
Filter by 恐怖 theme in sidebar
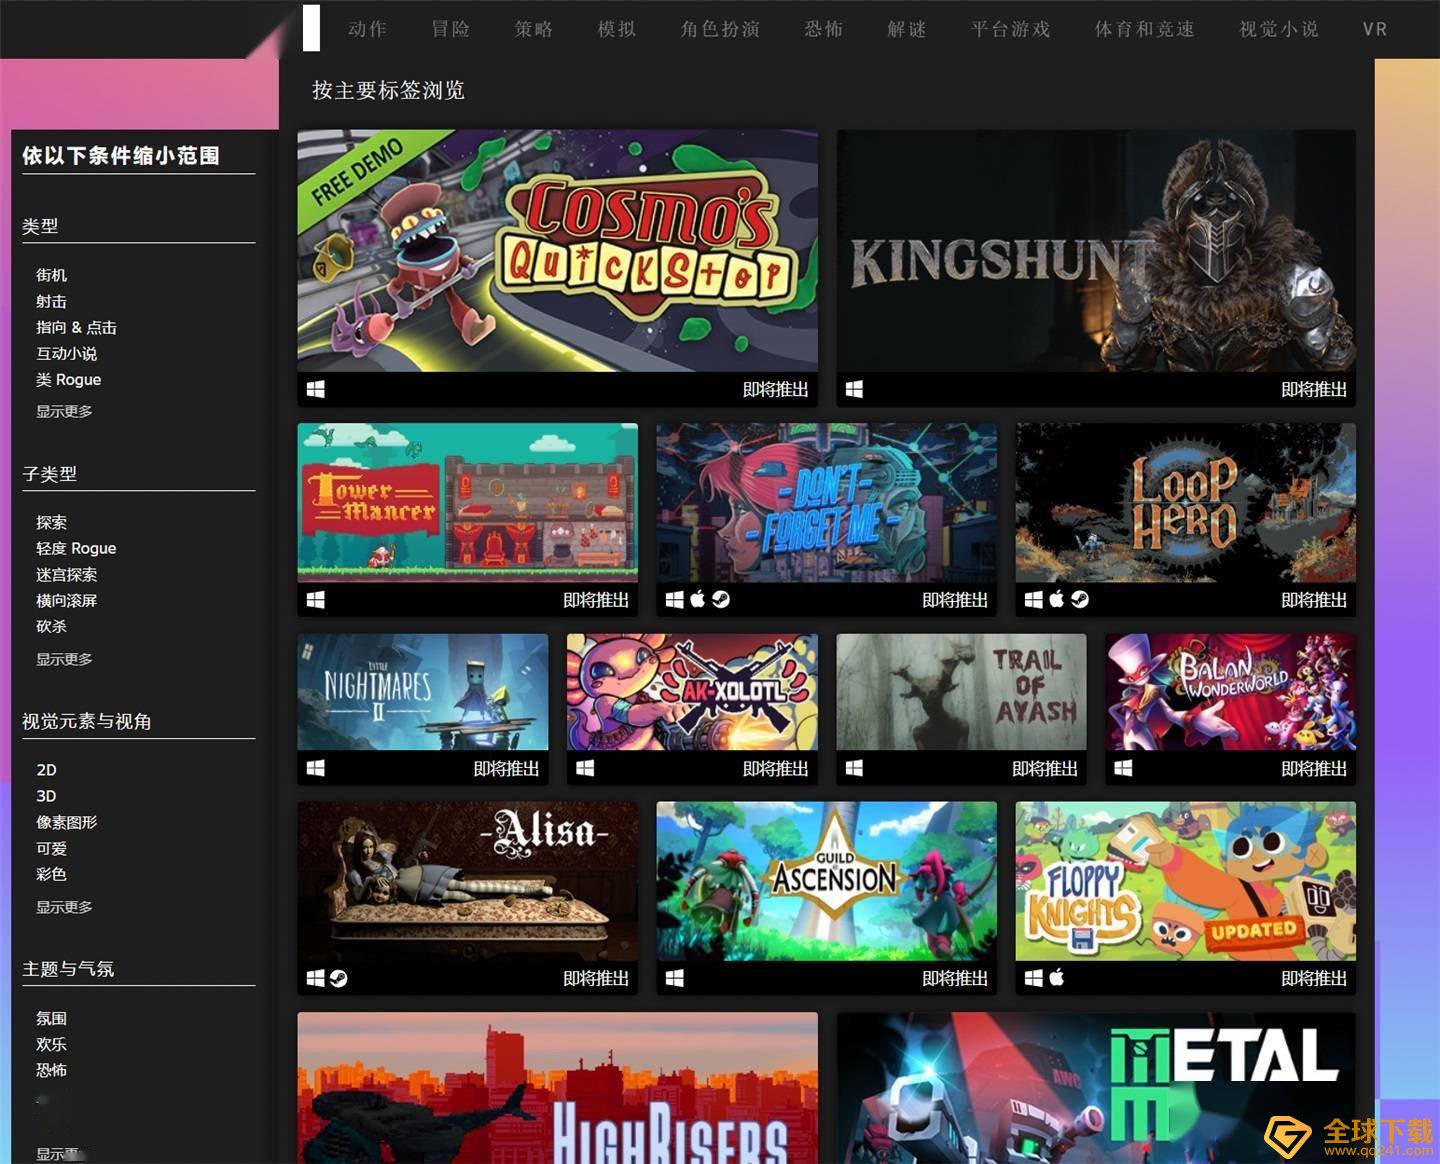(x=52, y=1070)
